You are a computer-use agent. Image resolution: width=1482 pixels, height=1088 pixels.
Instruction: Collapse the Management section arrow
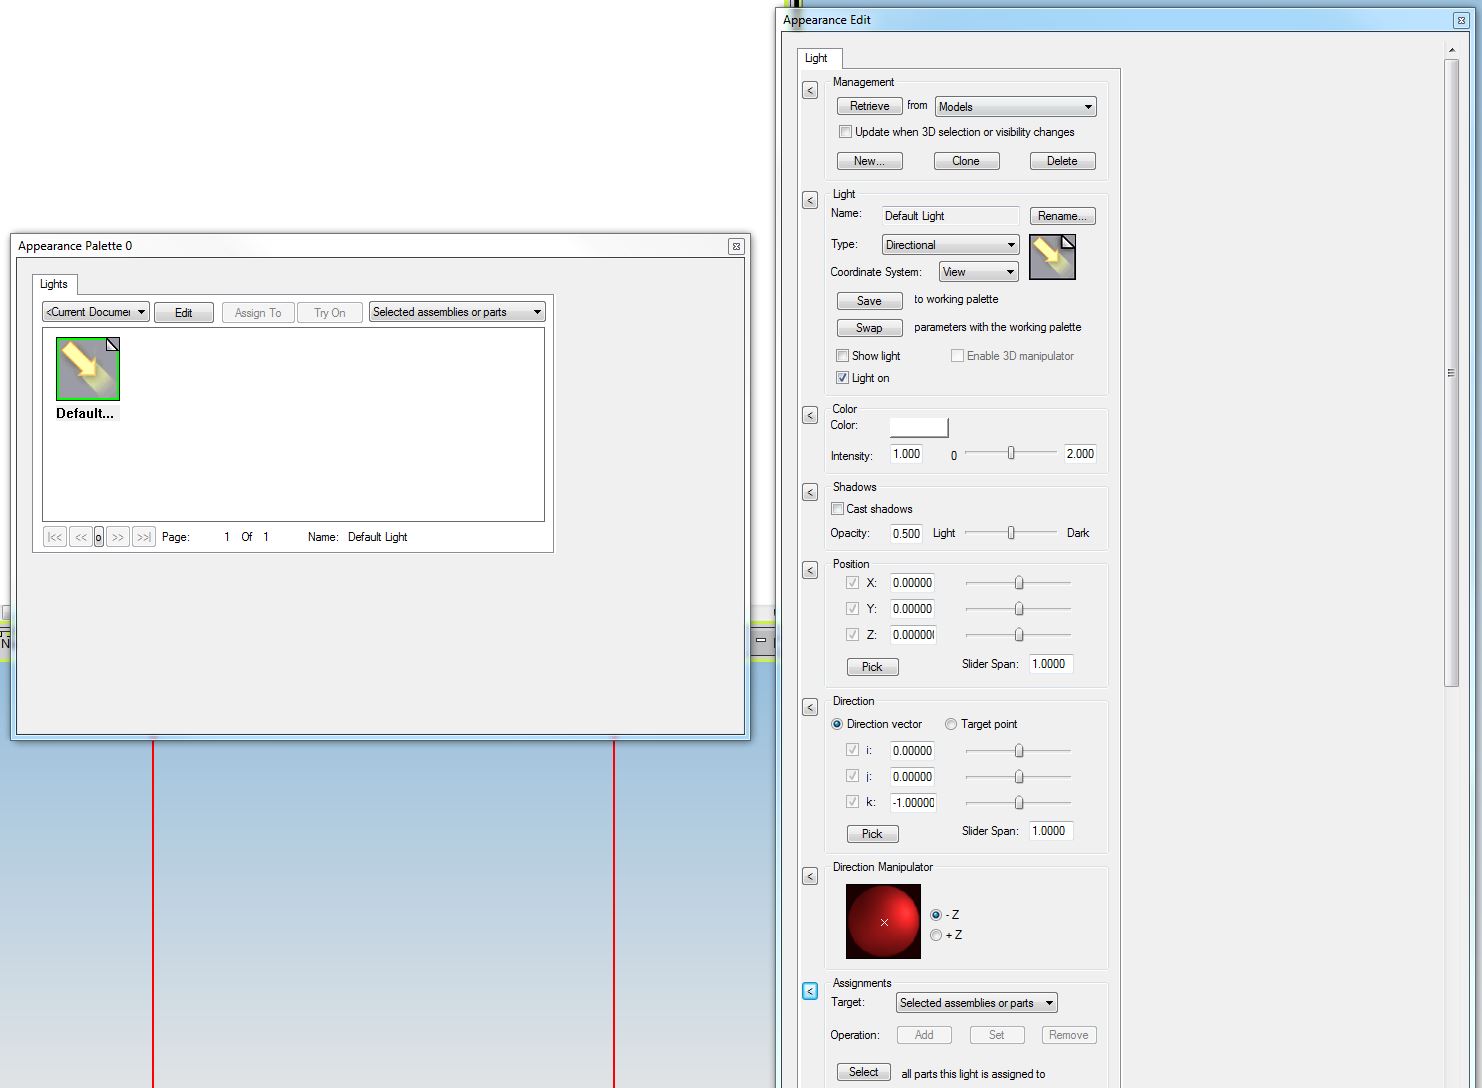810,90
